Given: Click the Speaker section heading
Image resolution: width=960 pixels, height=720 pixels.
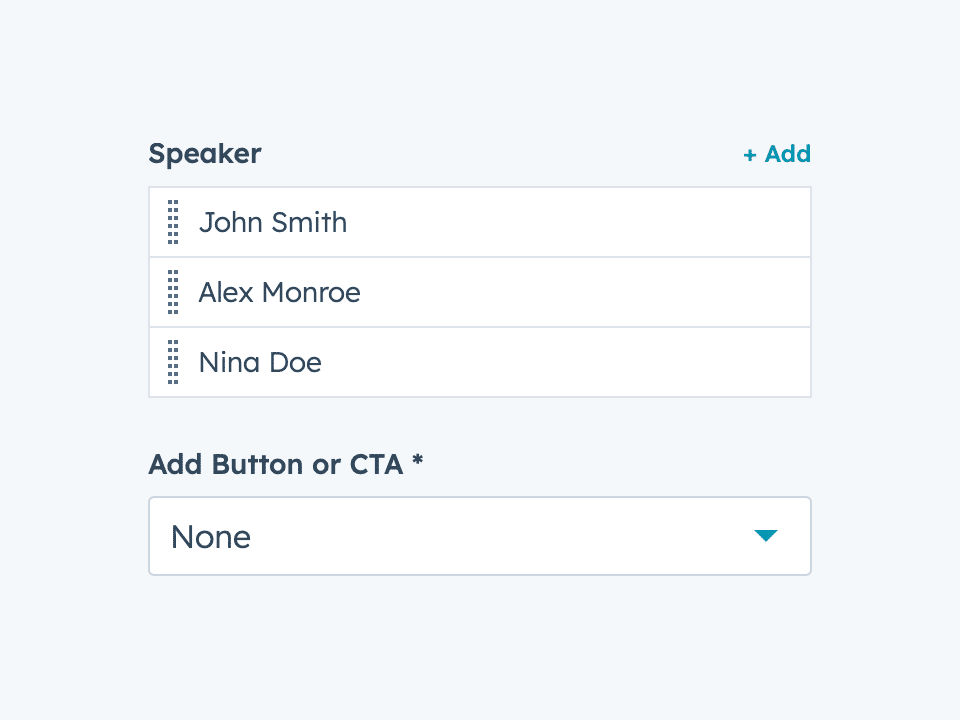Looking at the screenshot, I should click(204, 153).
